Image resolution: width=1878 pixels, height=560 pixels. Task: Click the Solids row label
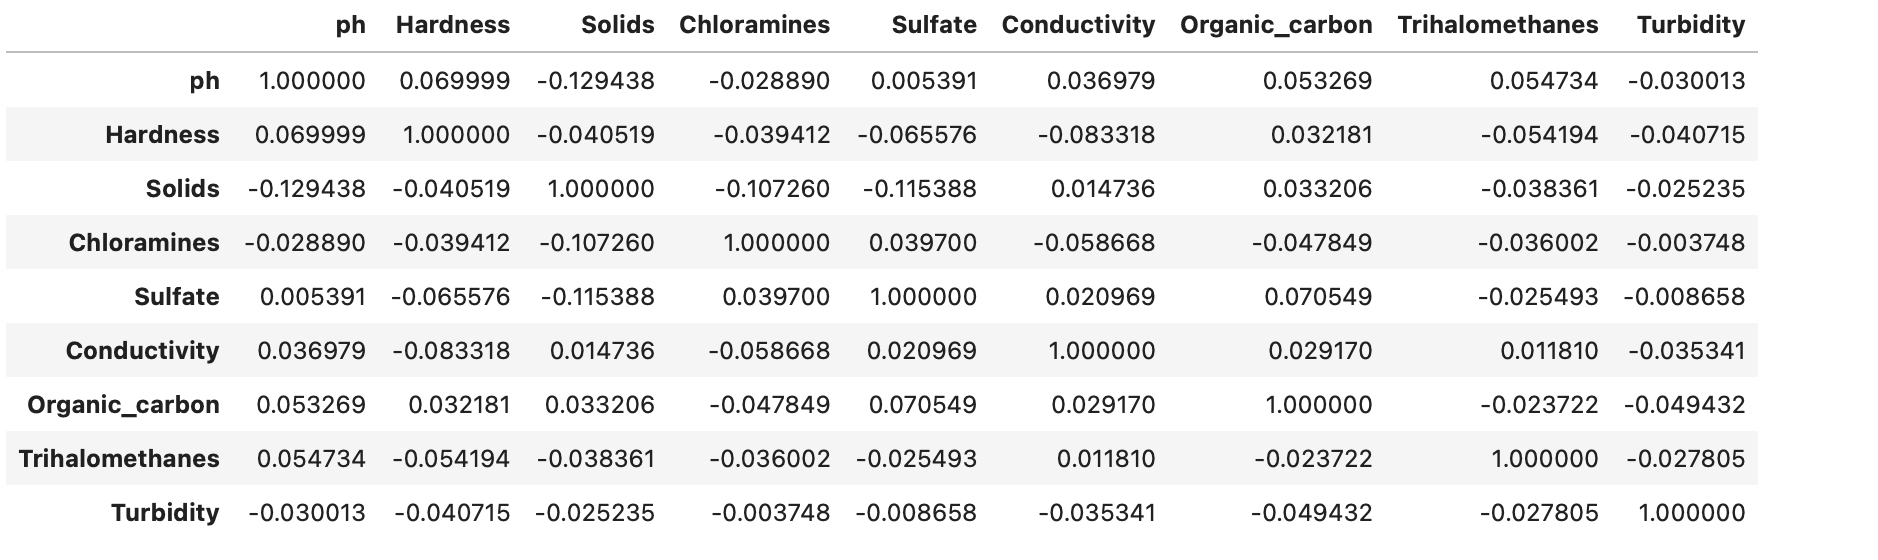182,189
